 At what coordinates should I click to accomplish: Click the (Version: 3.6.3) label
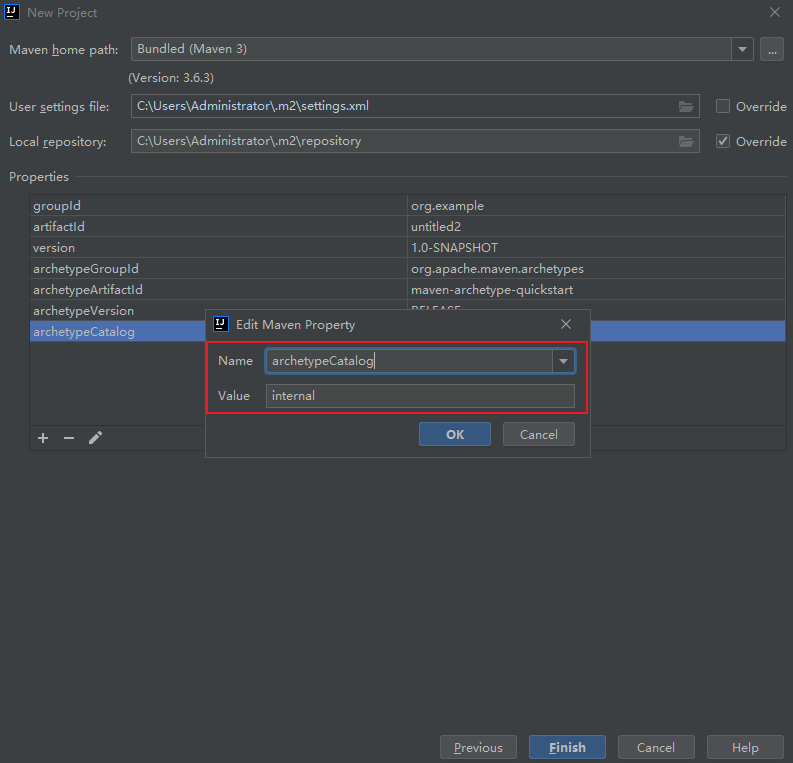point(171,78)
